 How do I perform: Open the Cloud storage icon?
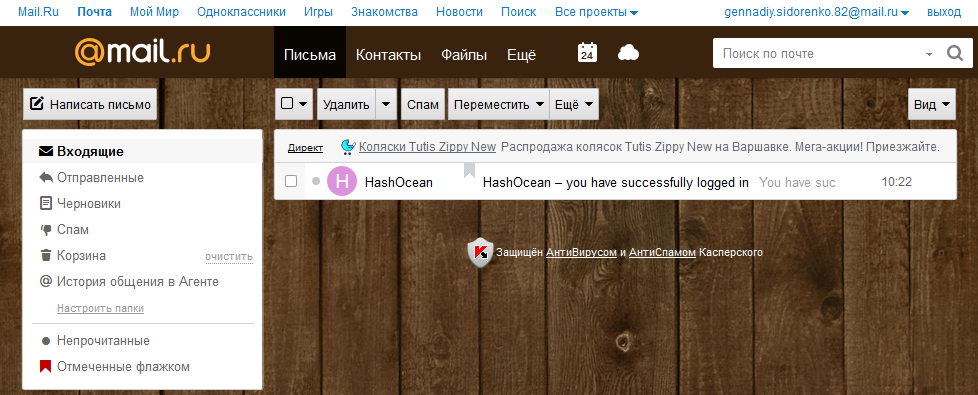(628, 54)
